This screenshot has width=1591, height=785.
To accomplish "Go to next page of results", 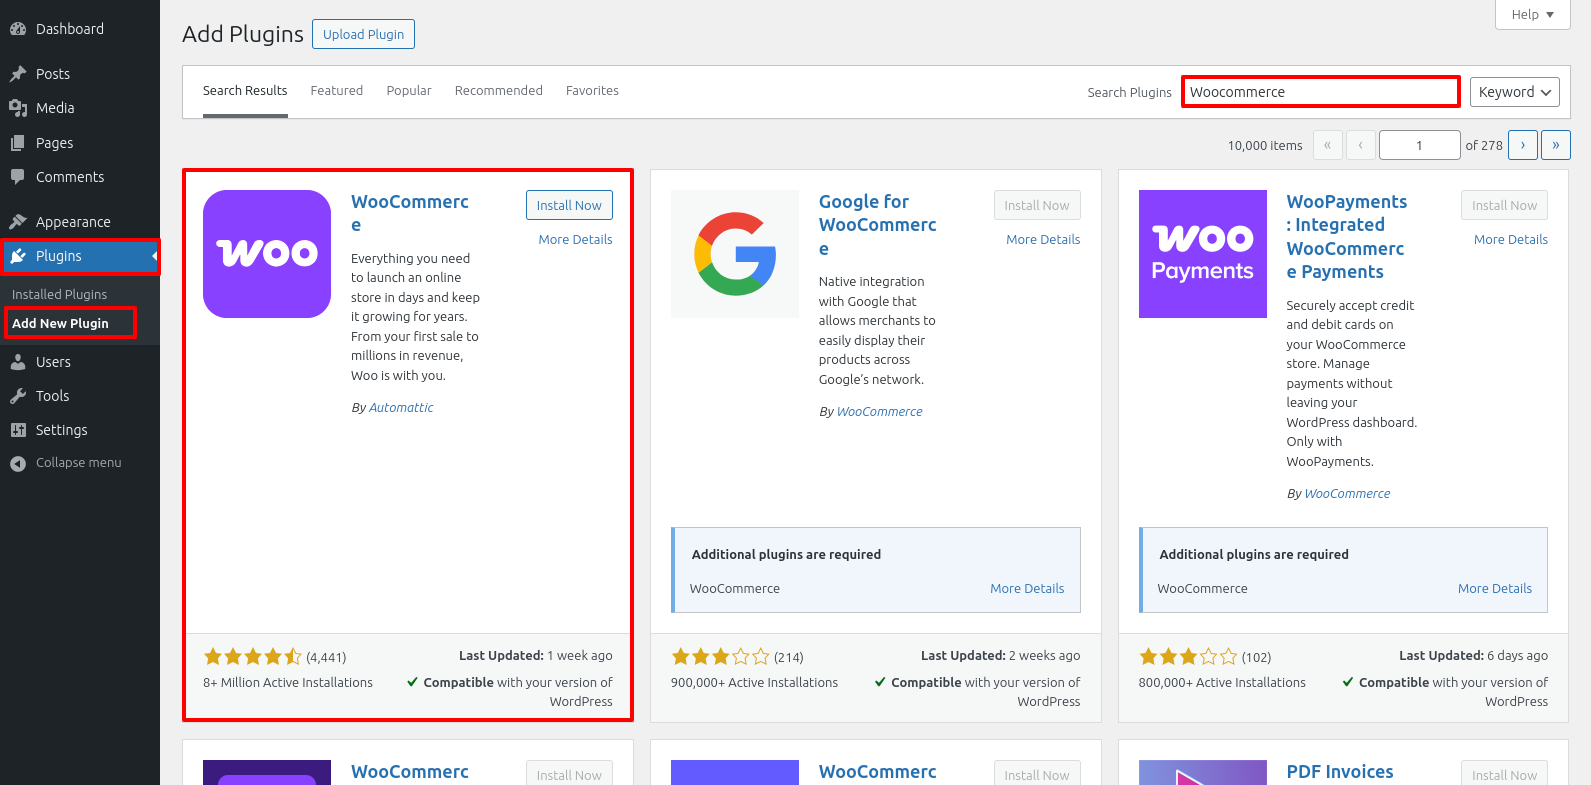I will point(1522,145).
